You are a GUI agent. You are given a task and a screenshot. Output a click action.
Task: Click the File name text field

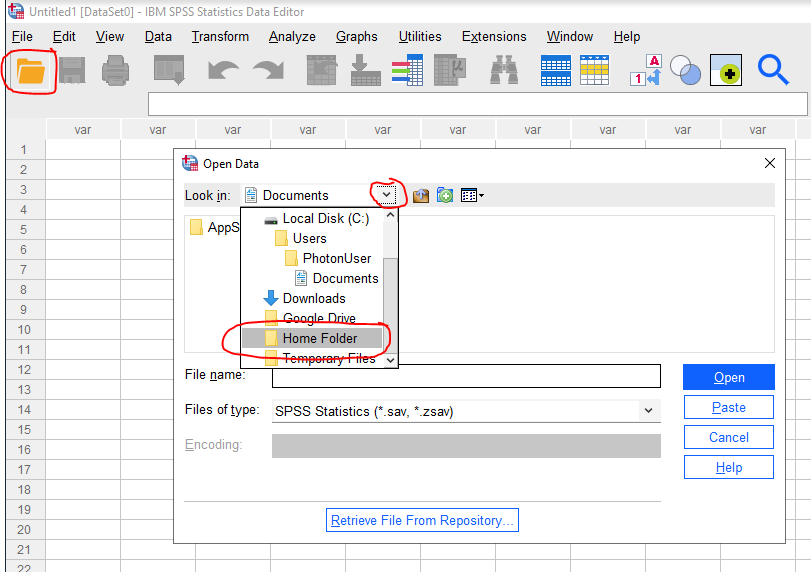pyautogui.click(x=466, y=376)
